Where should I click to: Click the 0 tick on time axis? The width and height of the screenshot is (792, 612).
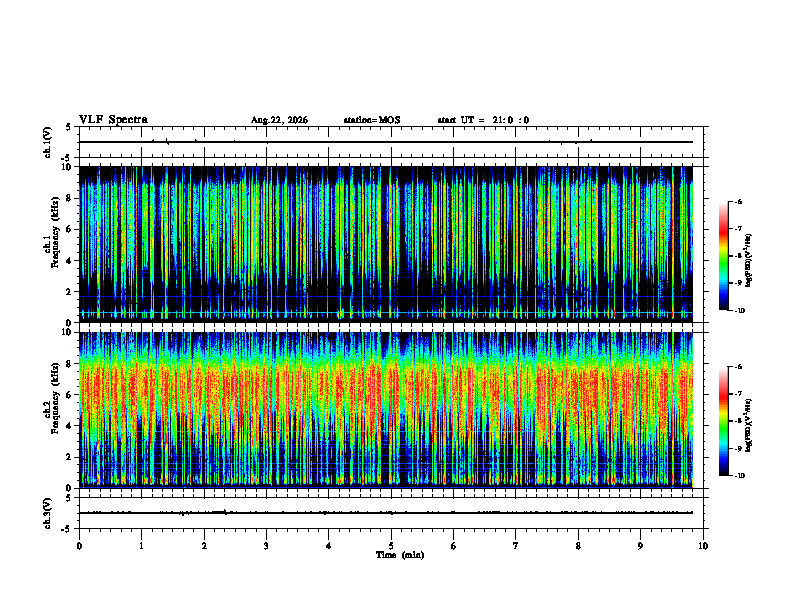point(79,546)
